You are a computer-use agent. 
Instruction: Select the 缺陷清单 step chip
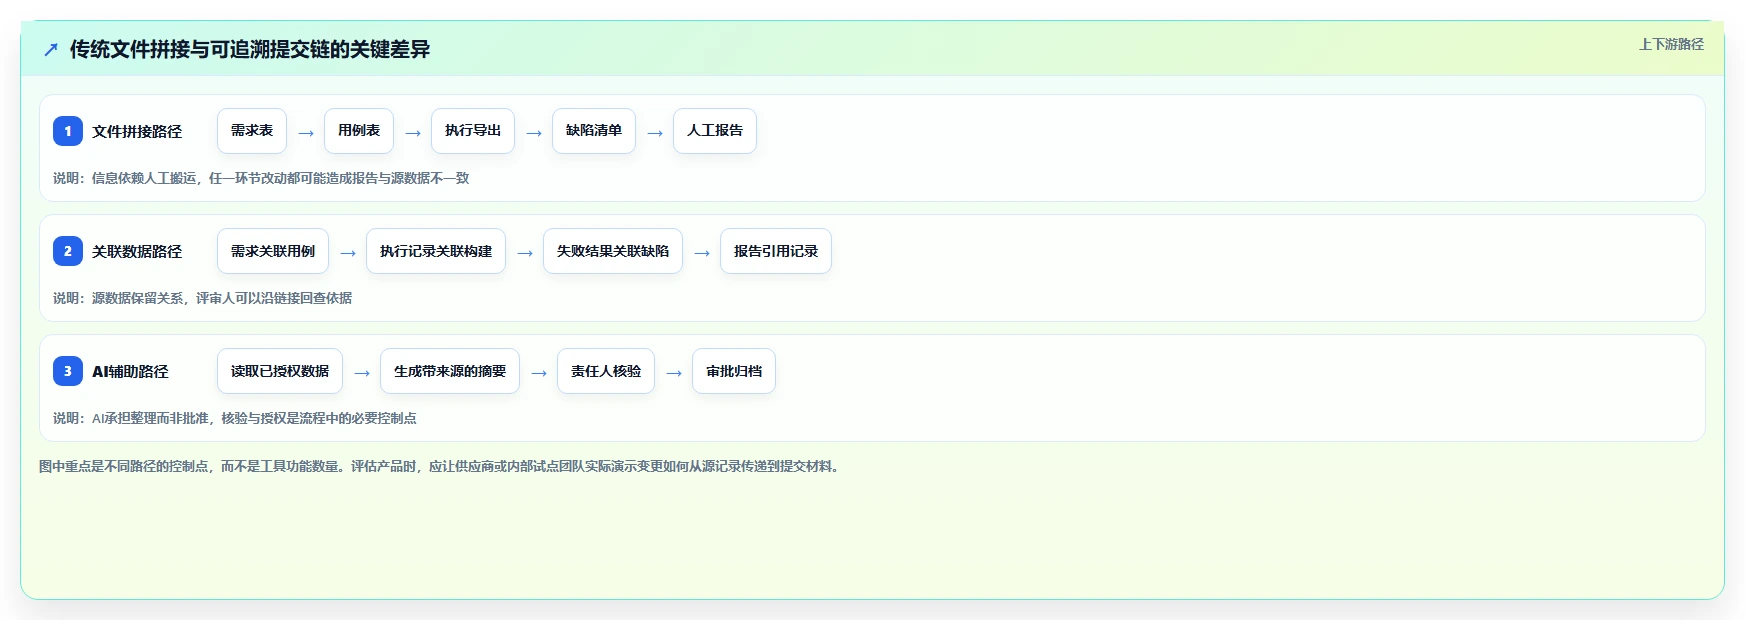click(x=594, y=131)
